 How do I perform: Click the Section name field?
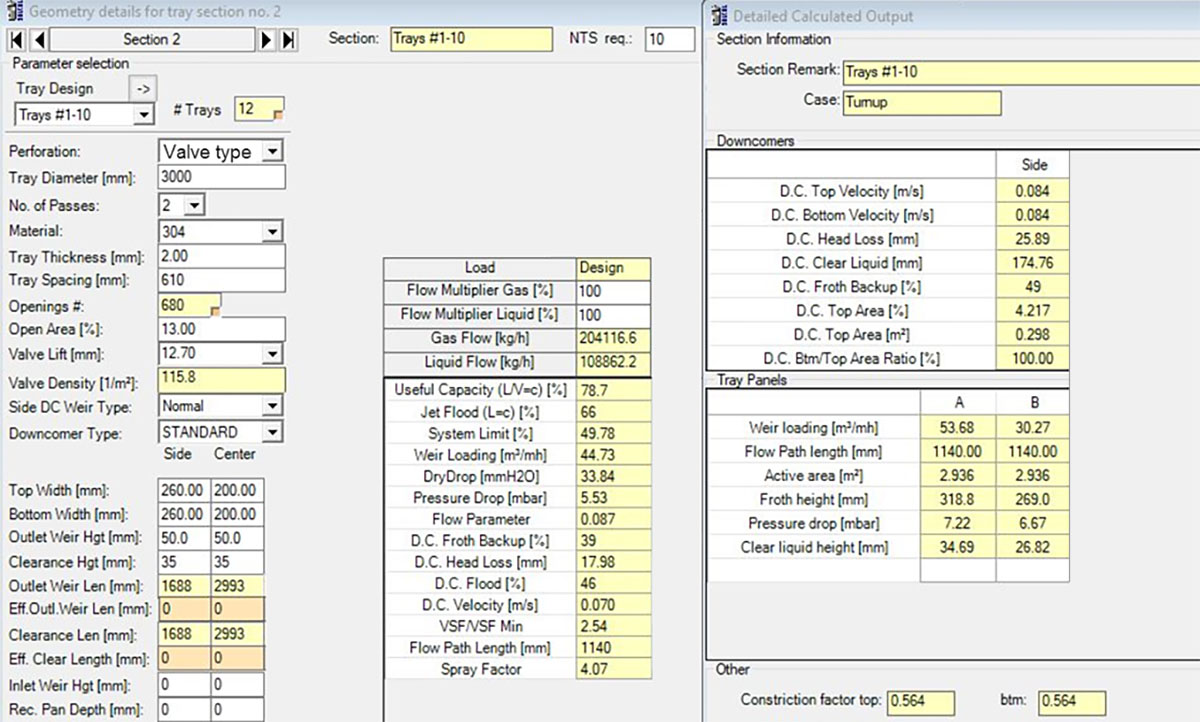click(x=470, y=39)
